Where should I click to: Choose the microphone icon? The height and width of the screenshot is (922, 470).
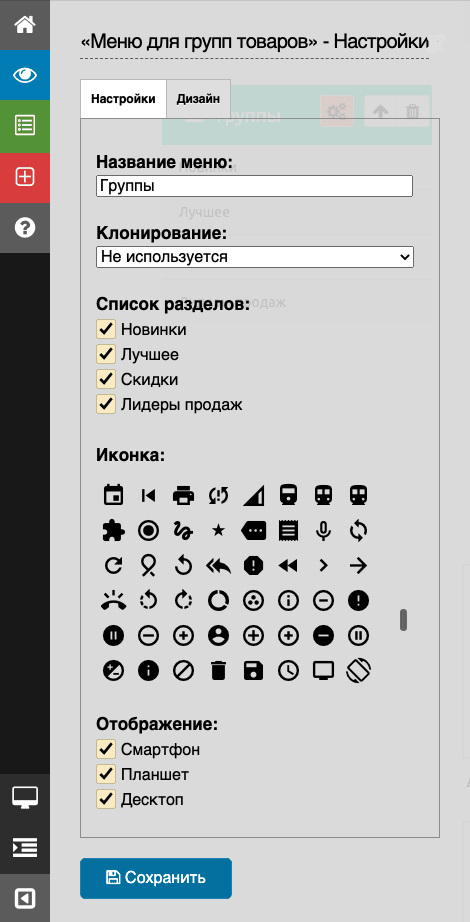point(323,531)
